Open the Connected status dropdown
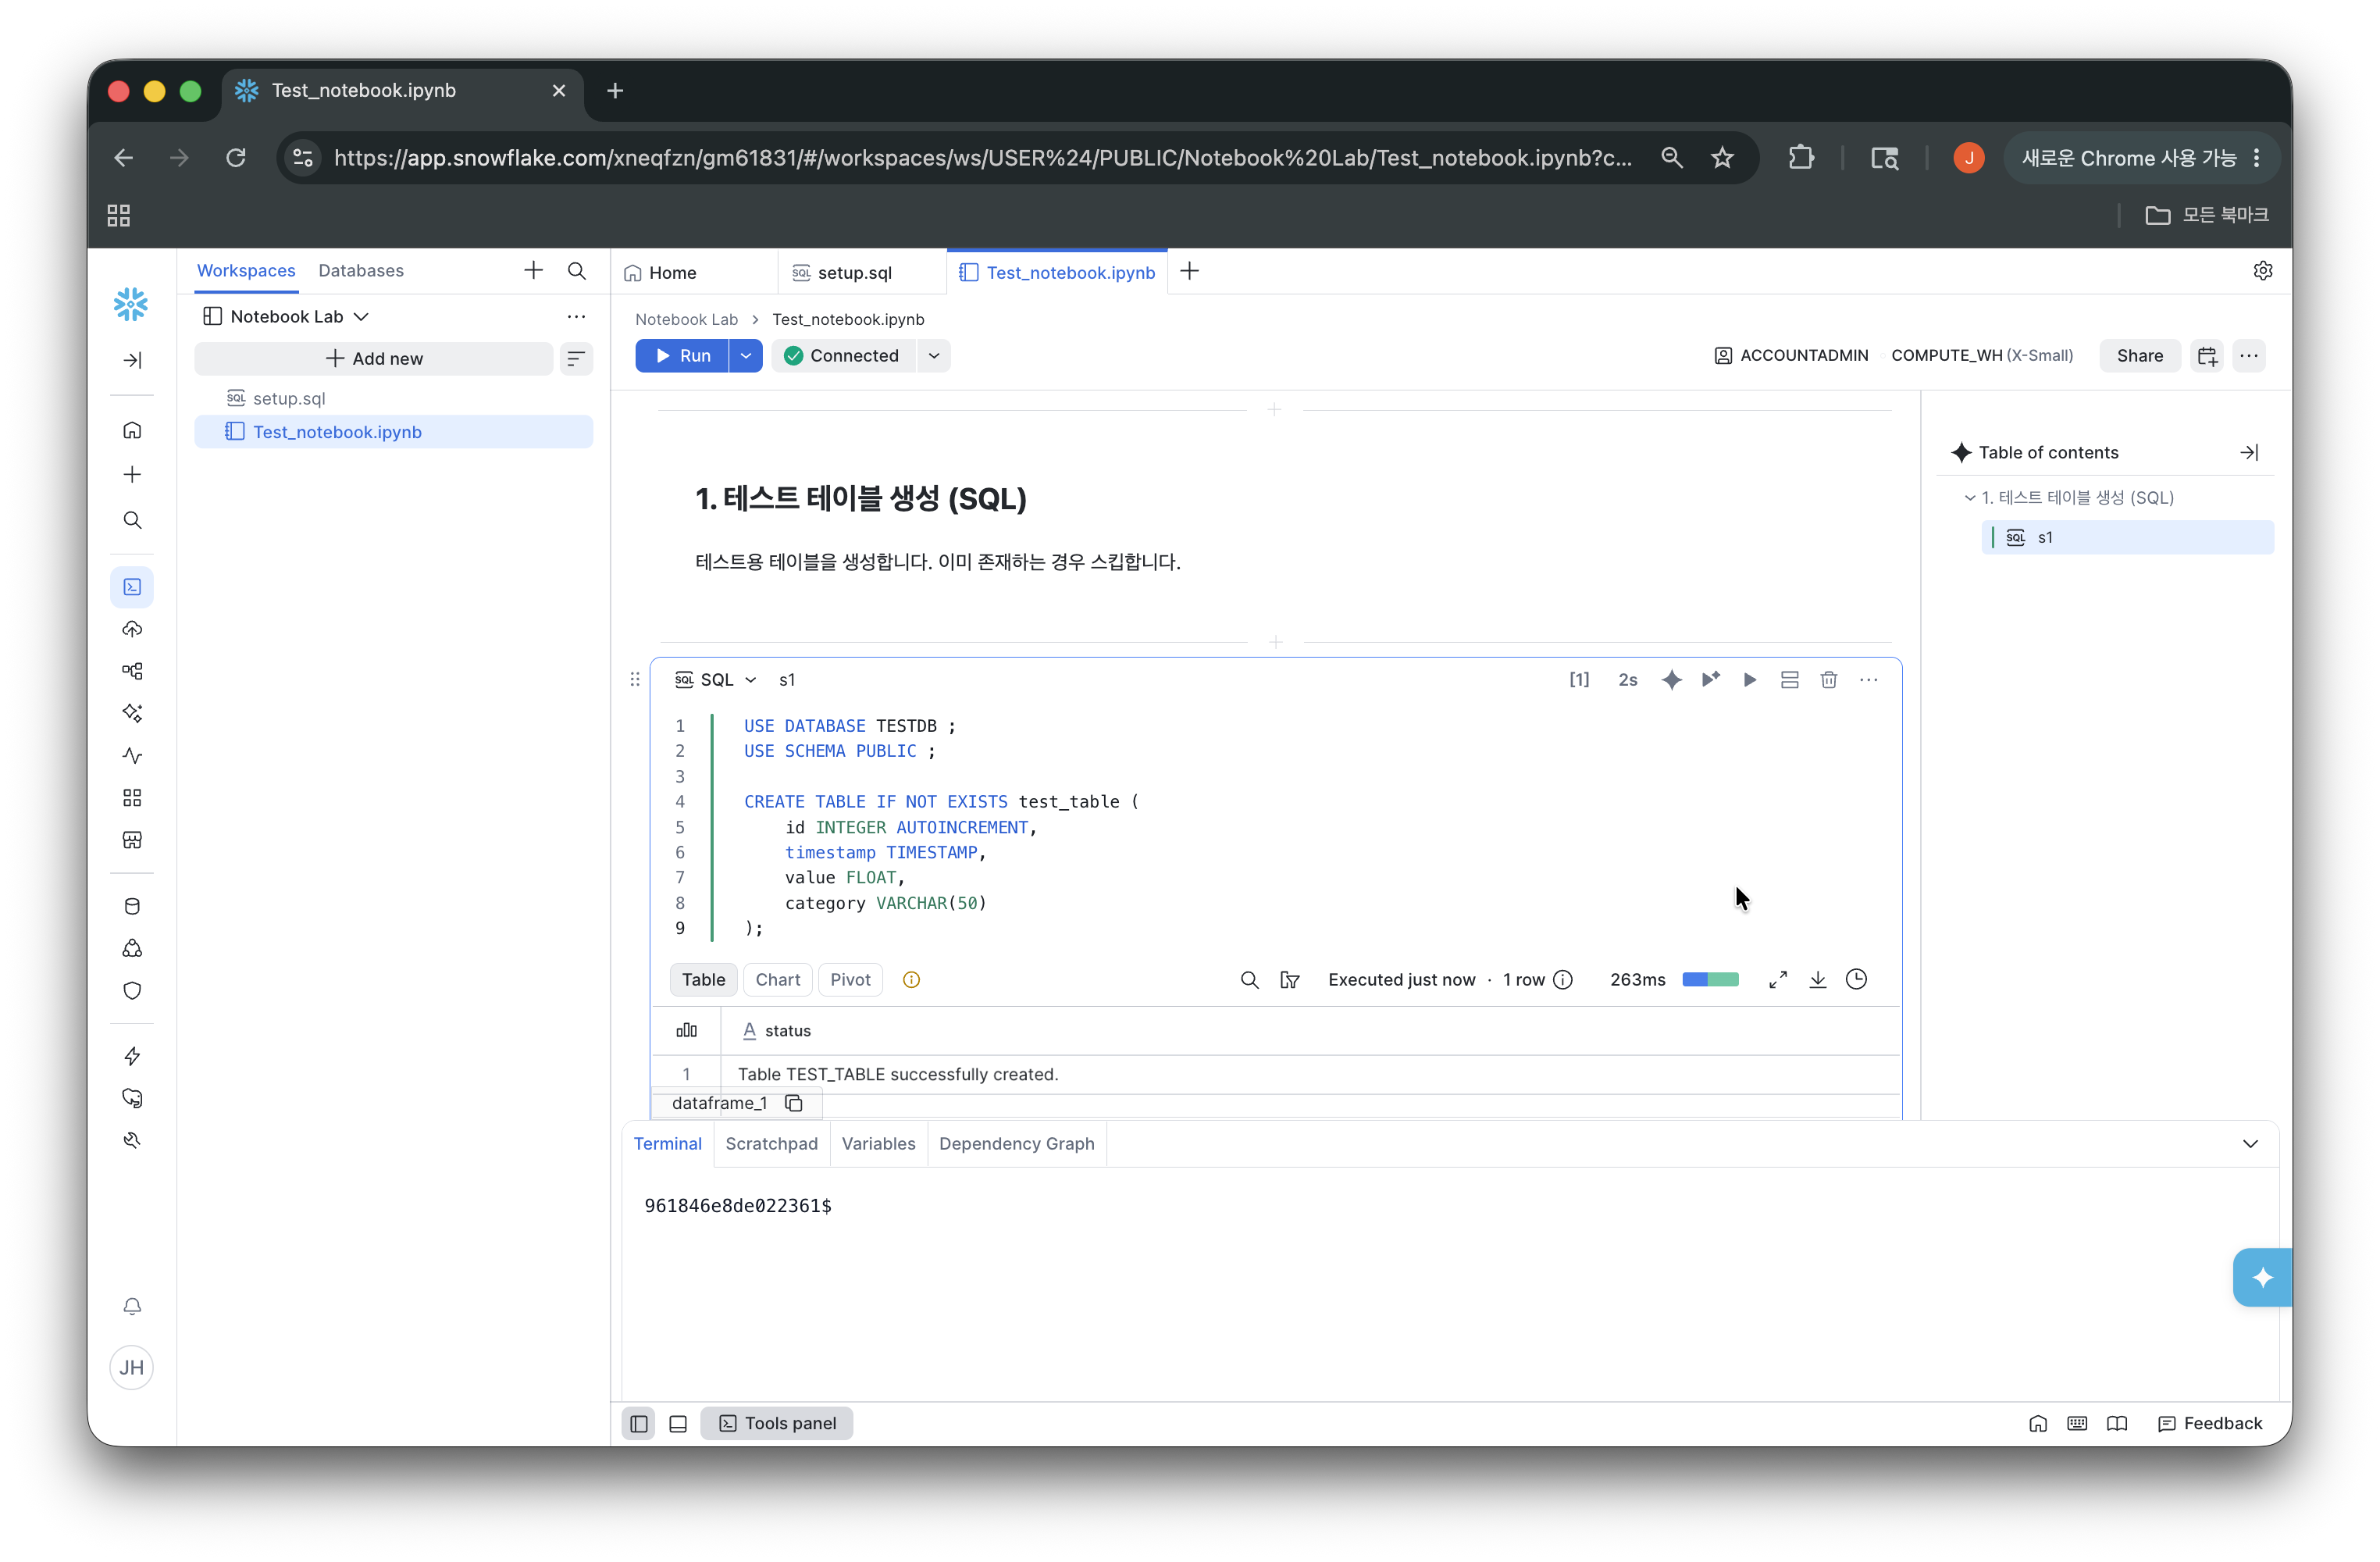The height and width of the screenshot is (1562, 2380). point(934,356)
